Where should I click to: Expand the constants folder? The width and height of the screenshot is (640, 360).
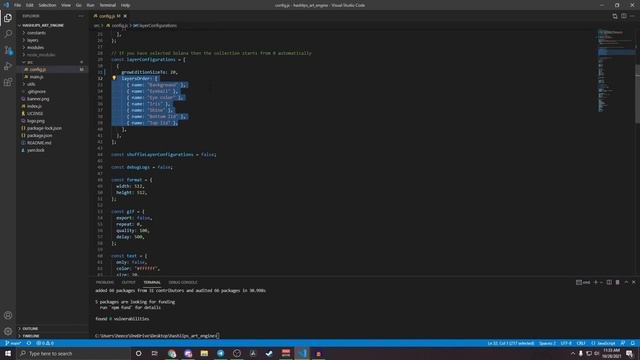tap(52, 33)
